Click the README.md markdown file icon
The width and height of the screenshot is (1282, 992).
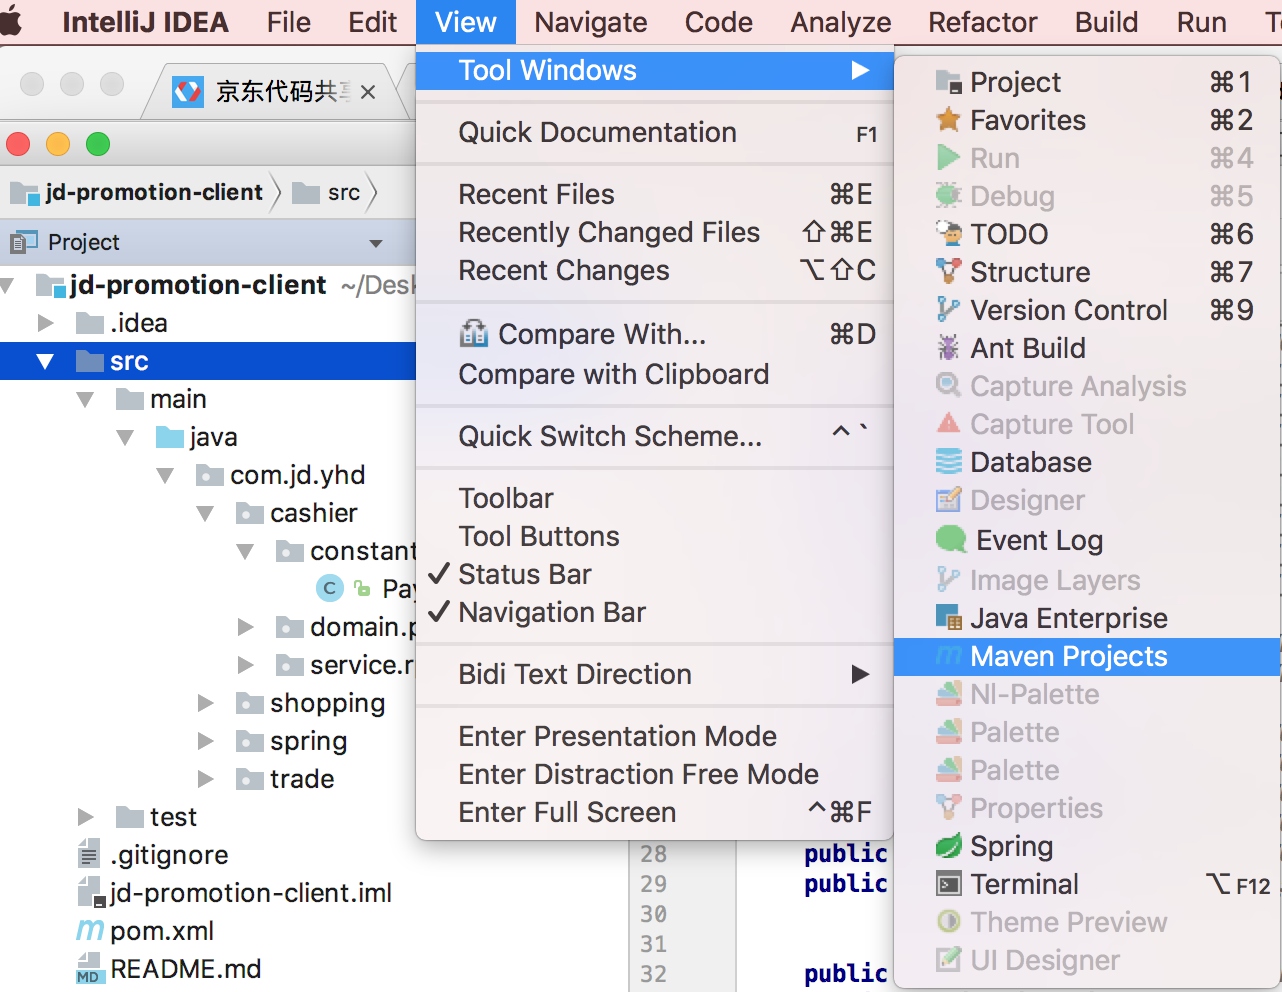point(89,969)
